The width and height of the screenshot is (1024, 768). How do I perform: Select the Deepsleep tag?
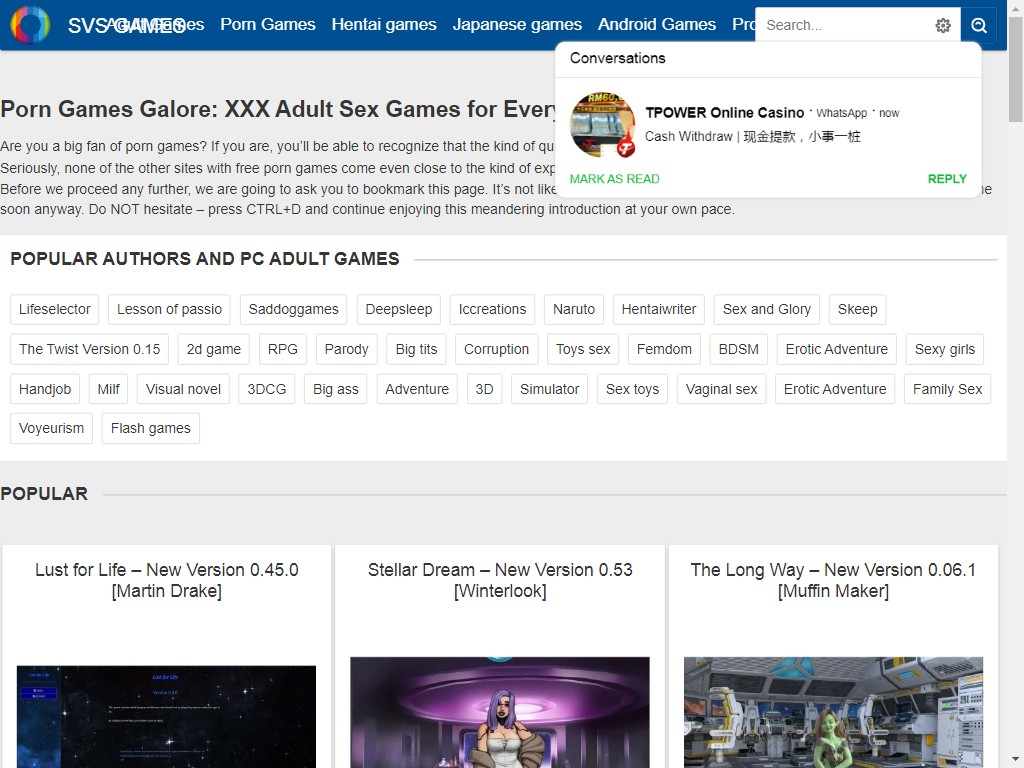[399, 310]
